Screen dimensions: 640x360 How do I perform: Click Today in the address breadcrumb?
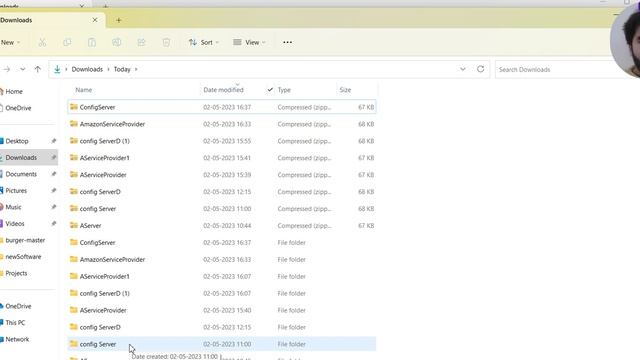click(x=122, y=69)
